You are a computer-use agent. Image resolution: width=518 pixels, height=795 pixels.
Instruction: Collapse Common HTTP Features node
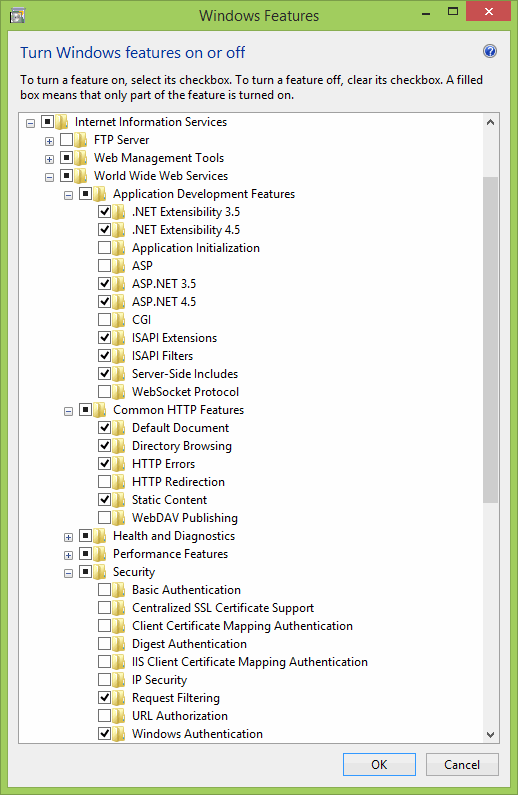pos(68,411)
